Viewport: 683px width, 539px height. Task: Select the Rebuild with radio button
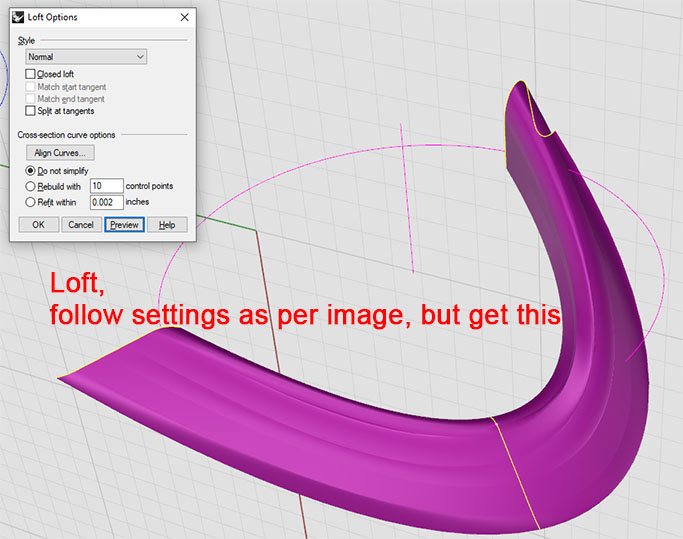(30, 186)
